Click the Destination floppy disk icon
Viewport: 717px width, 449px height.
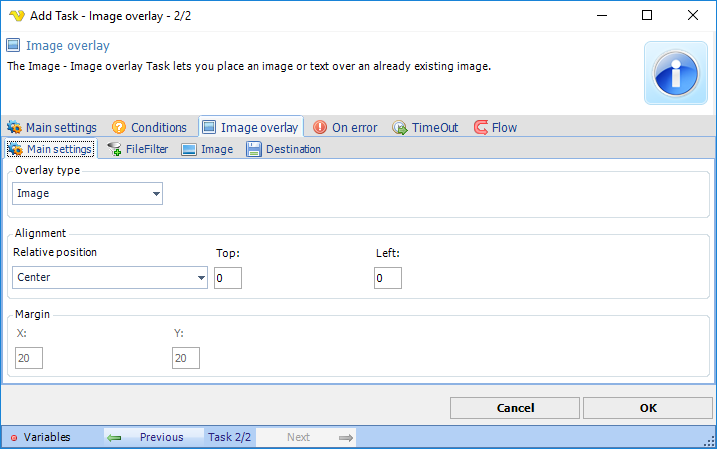pyautogui.click(x=254, y=149)
